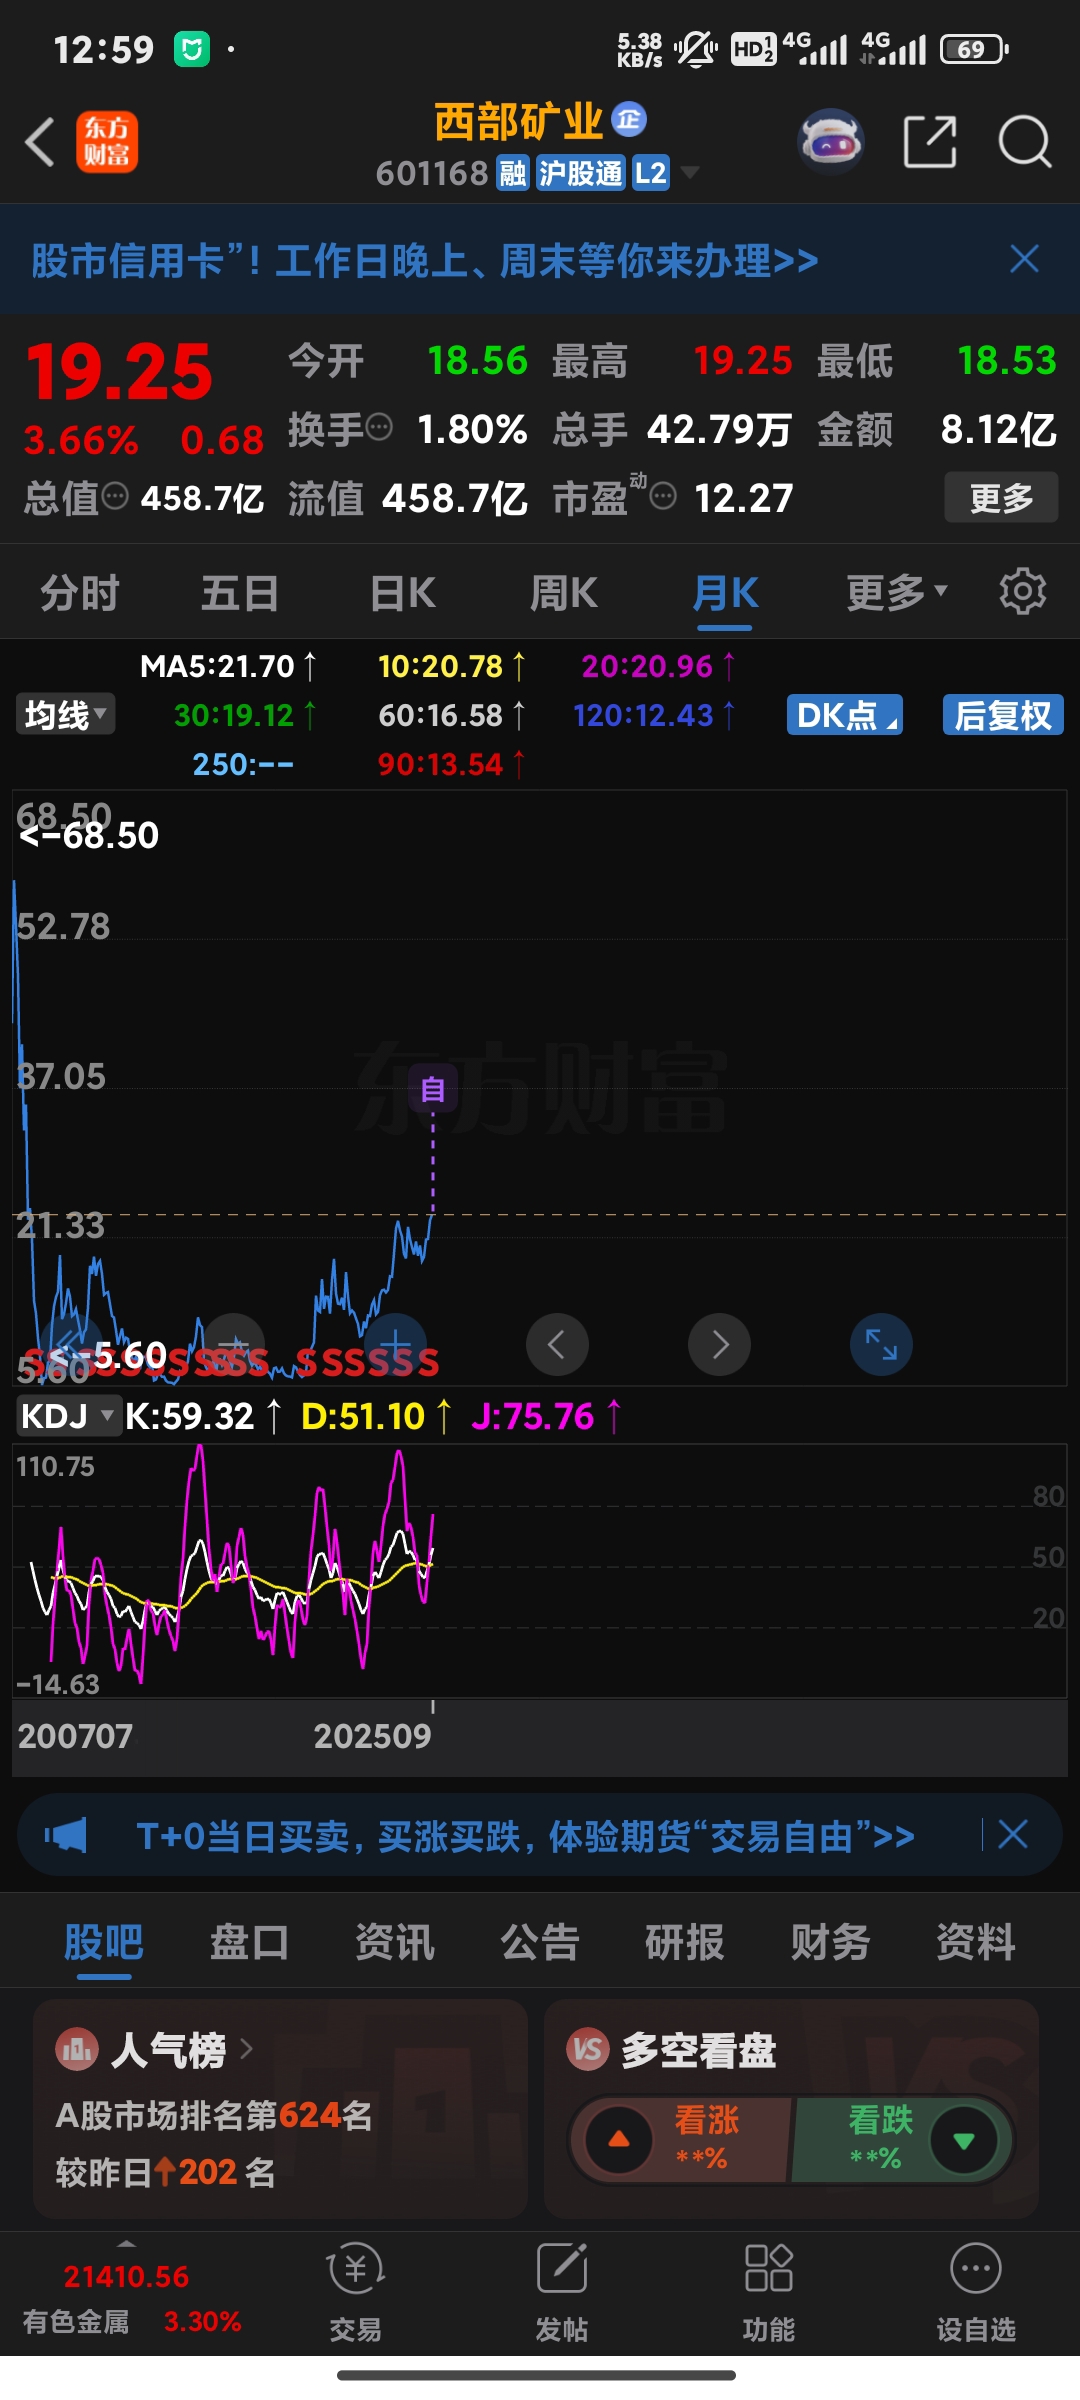Tap the 融 margin badge
Screen dimensions: 1080x2400
tap(513, 173)
